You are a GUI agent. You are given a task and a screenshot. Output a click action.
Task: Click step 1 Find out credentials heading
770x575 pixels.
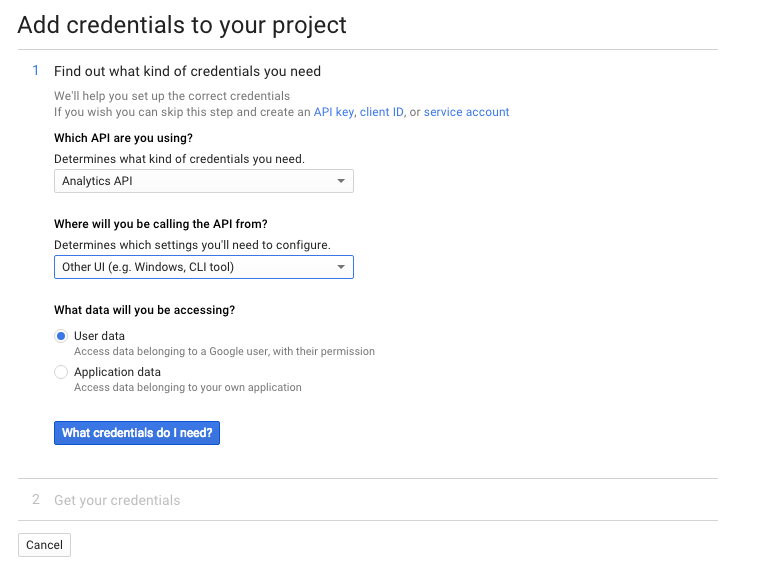187,72
